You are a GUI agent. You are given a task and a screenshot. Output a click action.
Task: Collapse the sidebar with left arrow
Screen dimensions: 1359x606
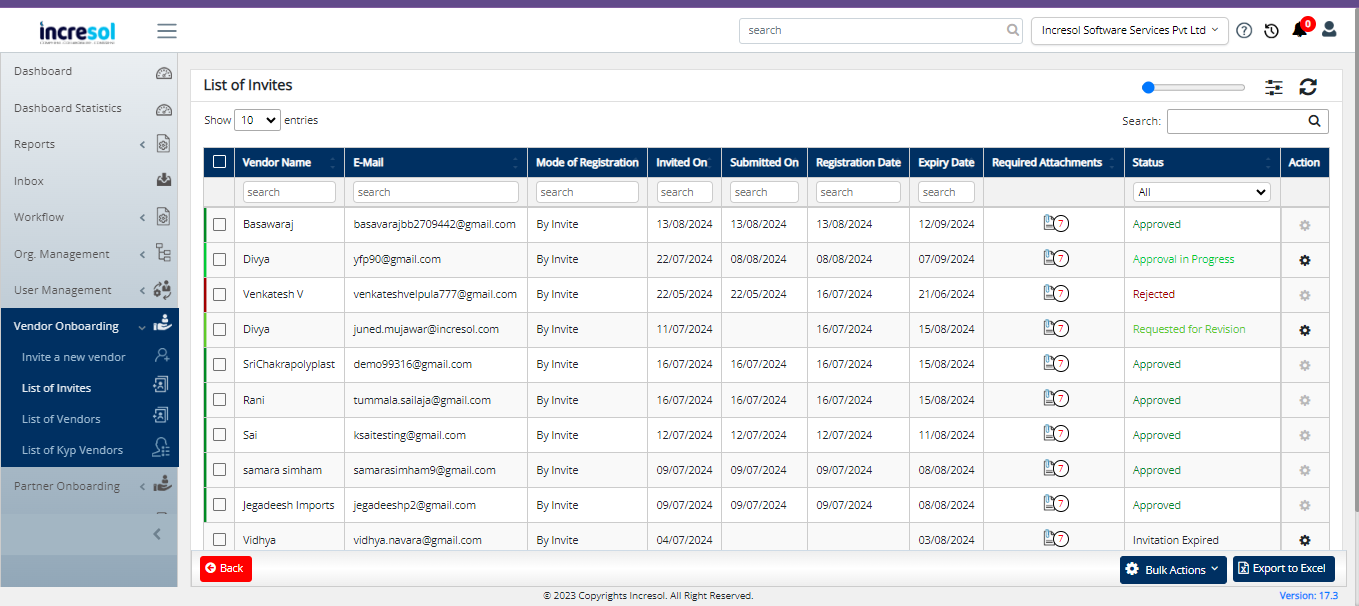157,535
